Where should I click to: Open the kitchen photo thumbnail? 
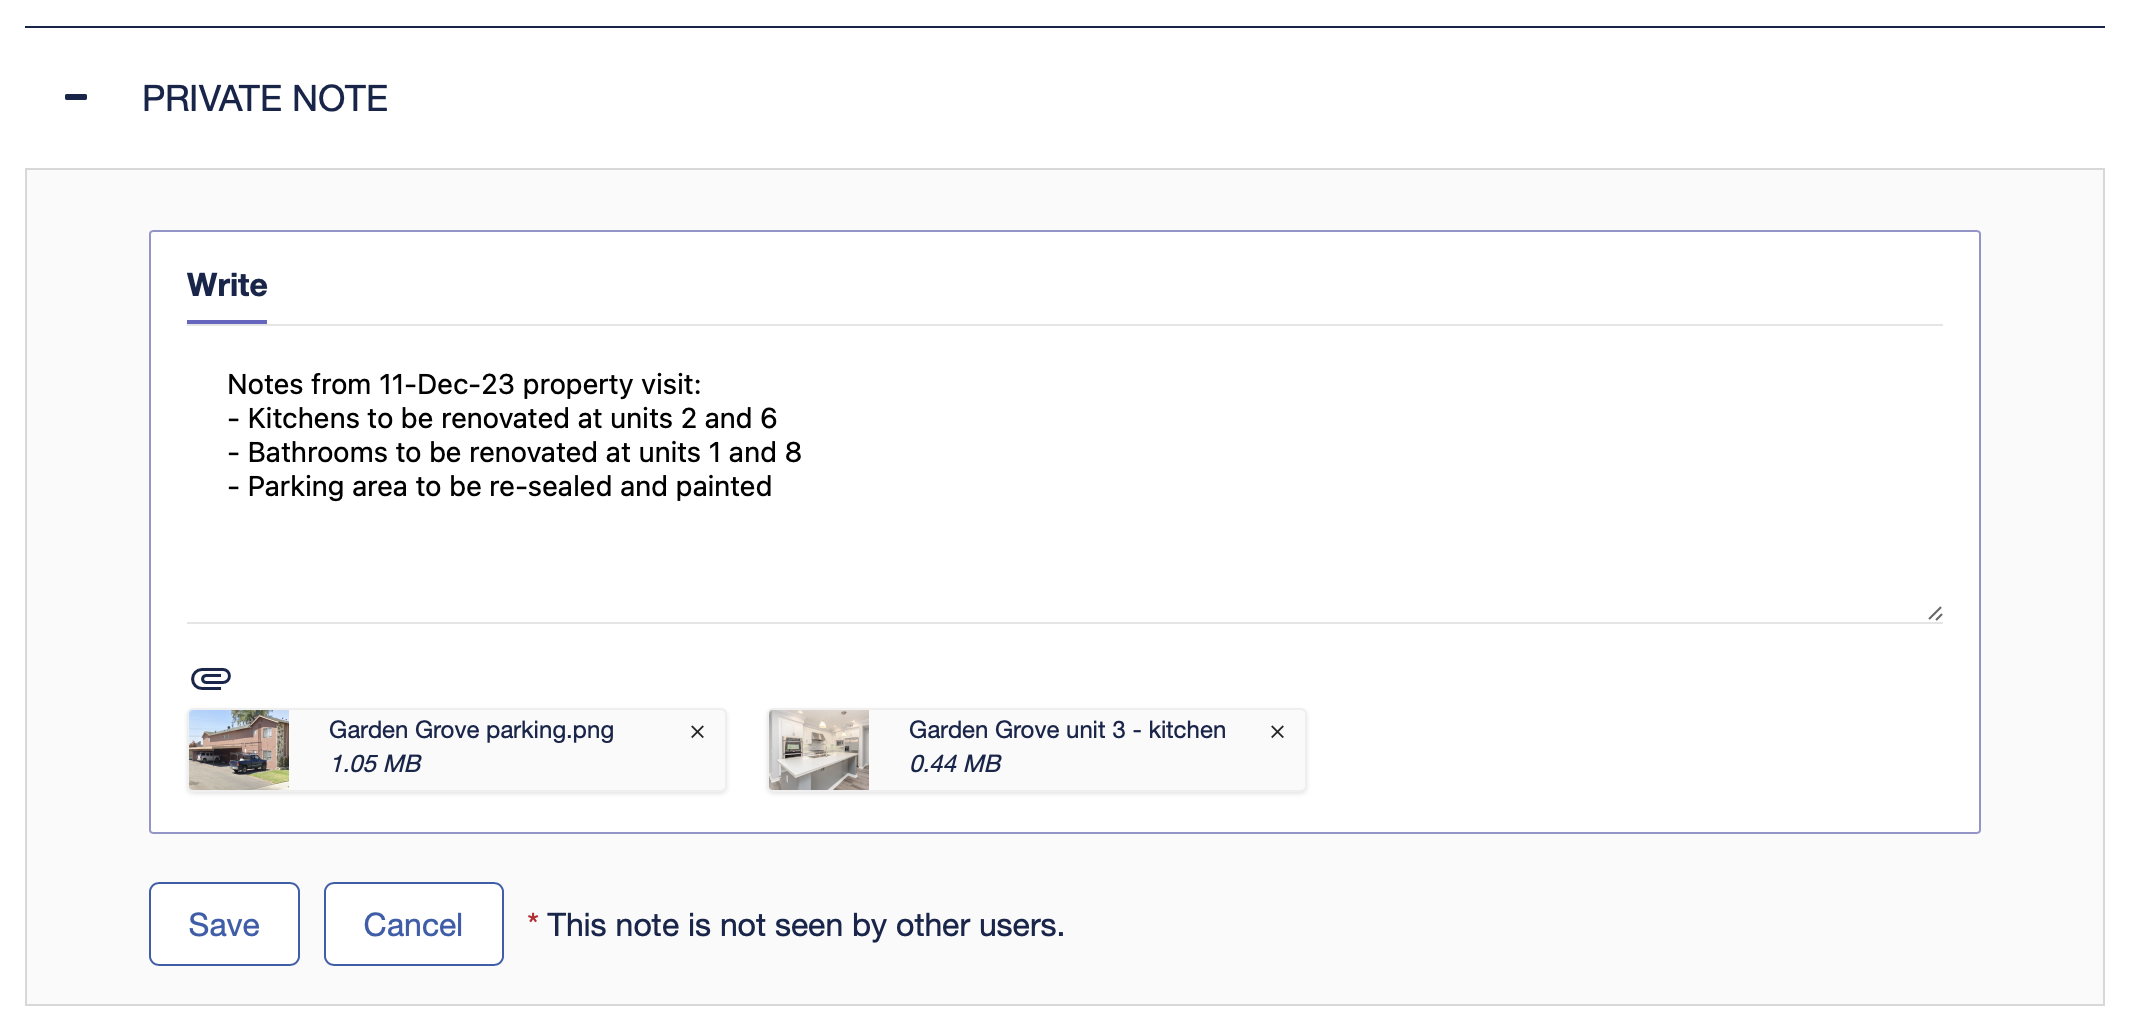coord(819,750)
